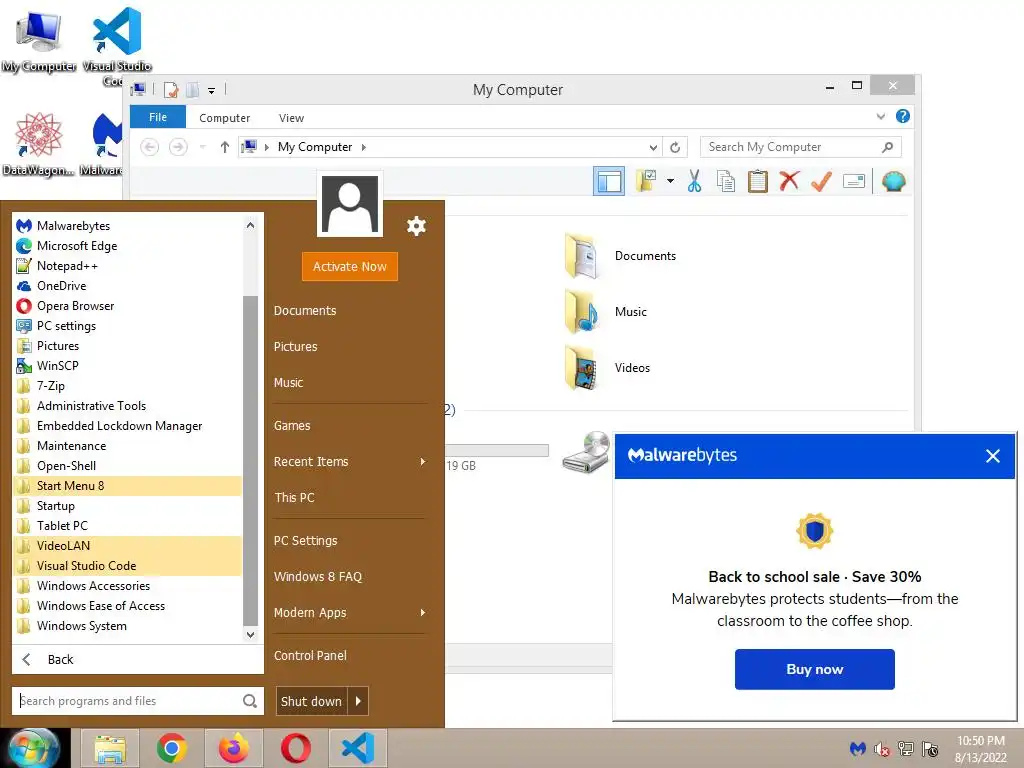Image resolution: width=1024 pixels, height=768 pixels.
Task: Open Games in Start menu
Action: click(x=292, y=426)
